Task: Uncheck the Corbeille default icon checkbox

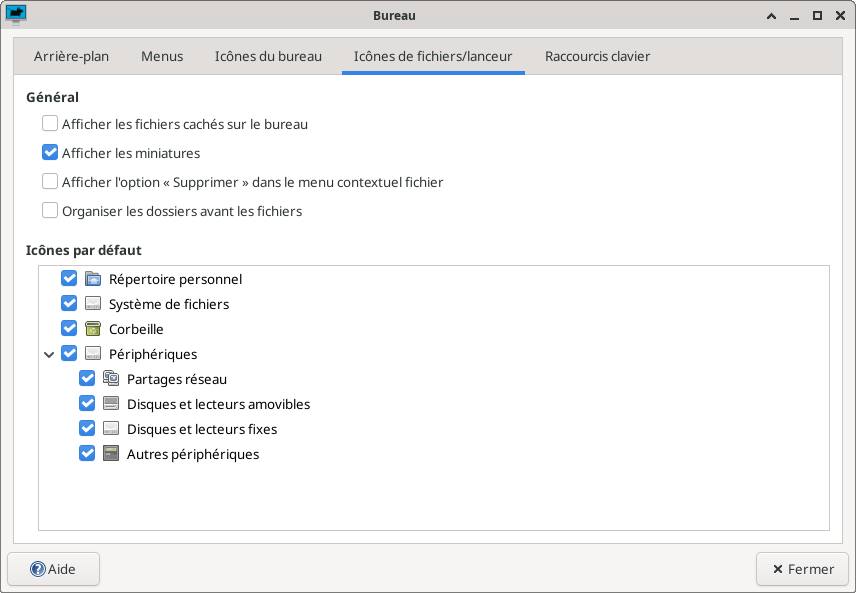Action: point(69,329)
